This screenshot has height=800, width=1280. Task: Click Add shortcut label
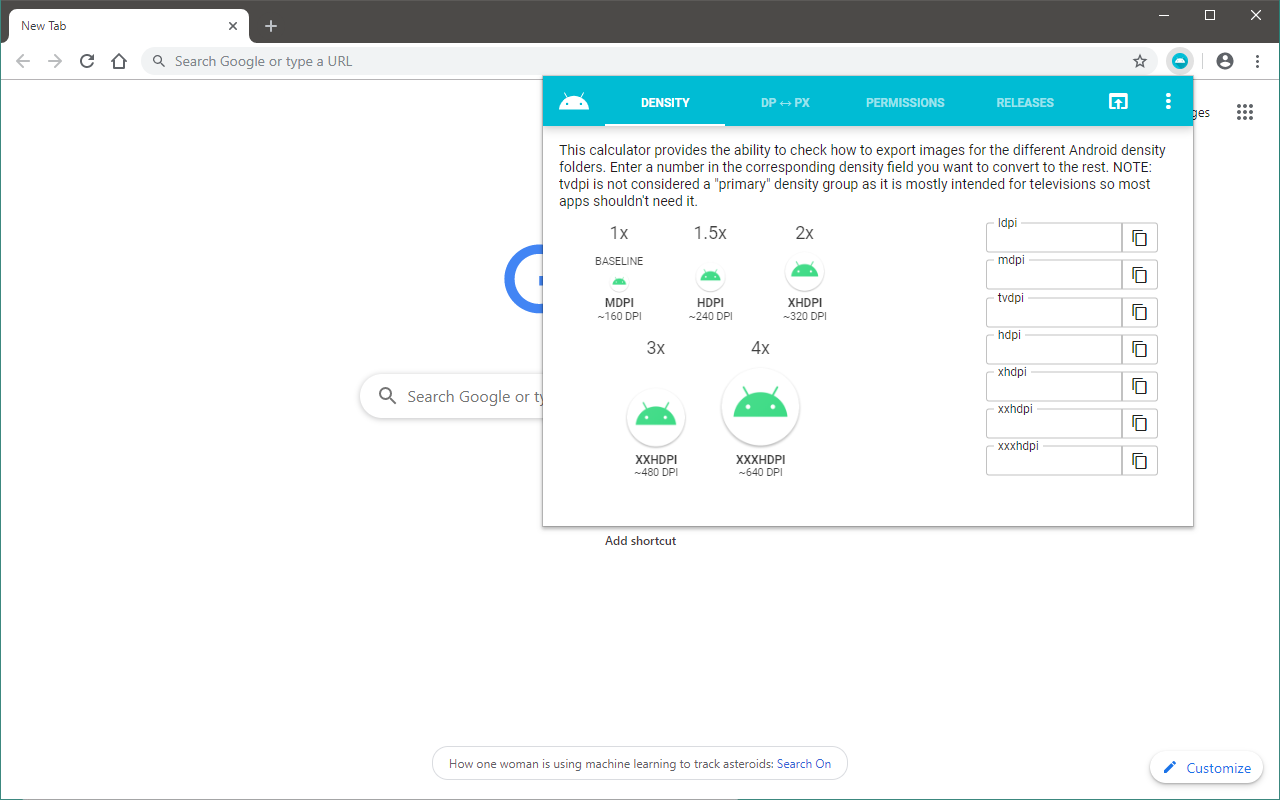click(x=641, y=541)
